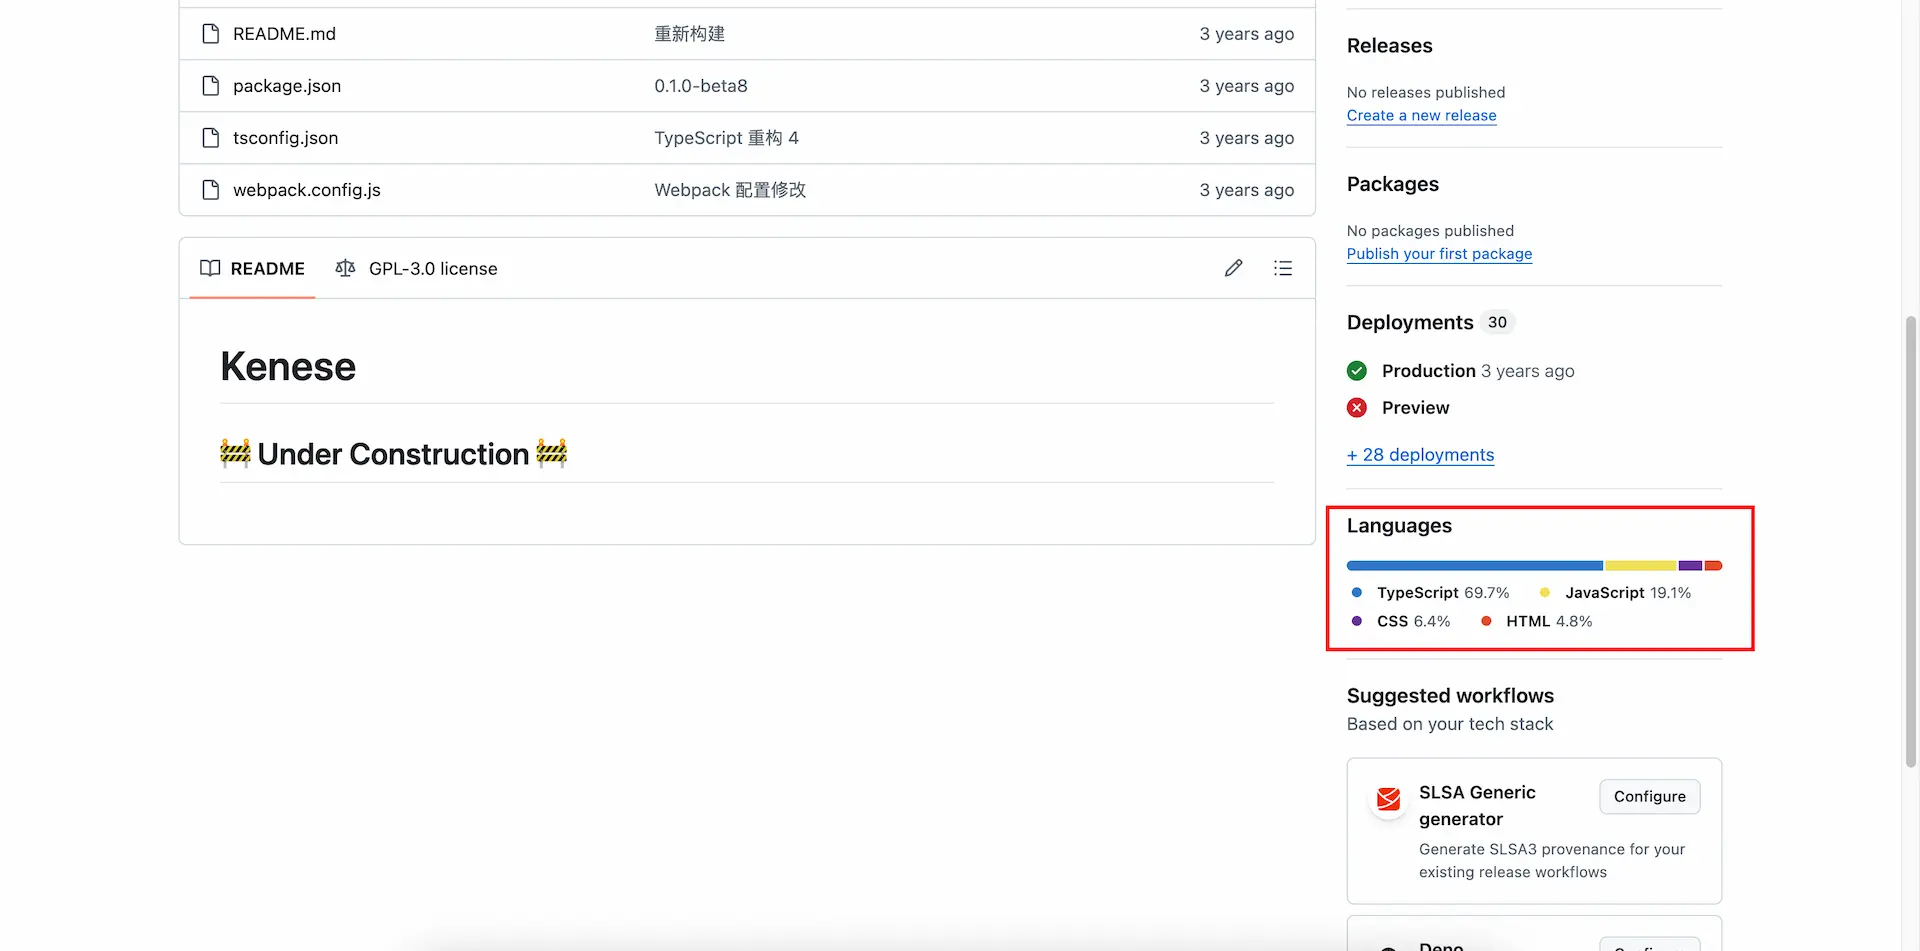This screenshot has width=1920, height=951.
Task: Switch to the GPL-3.0 license tab
Action: (x=417, y=268)
